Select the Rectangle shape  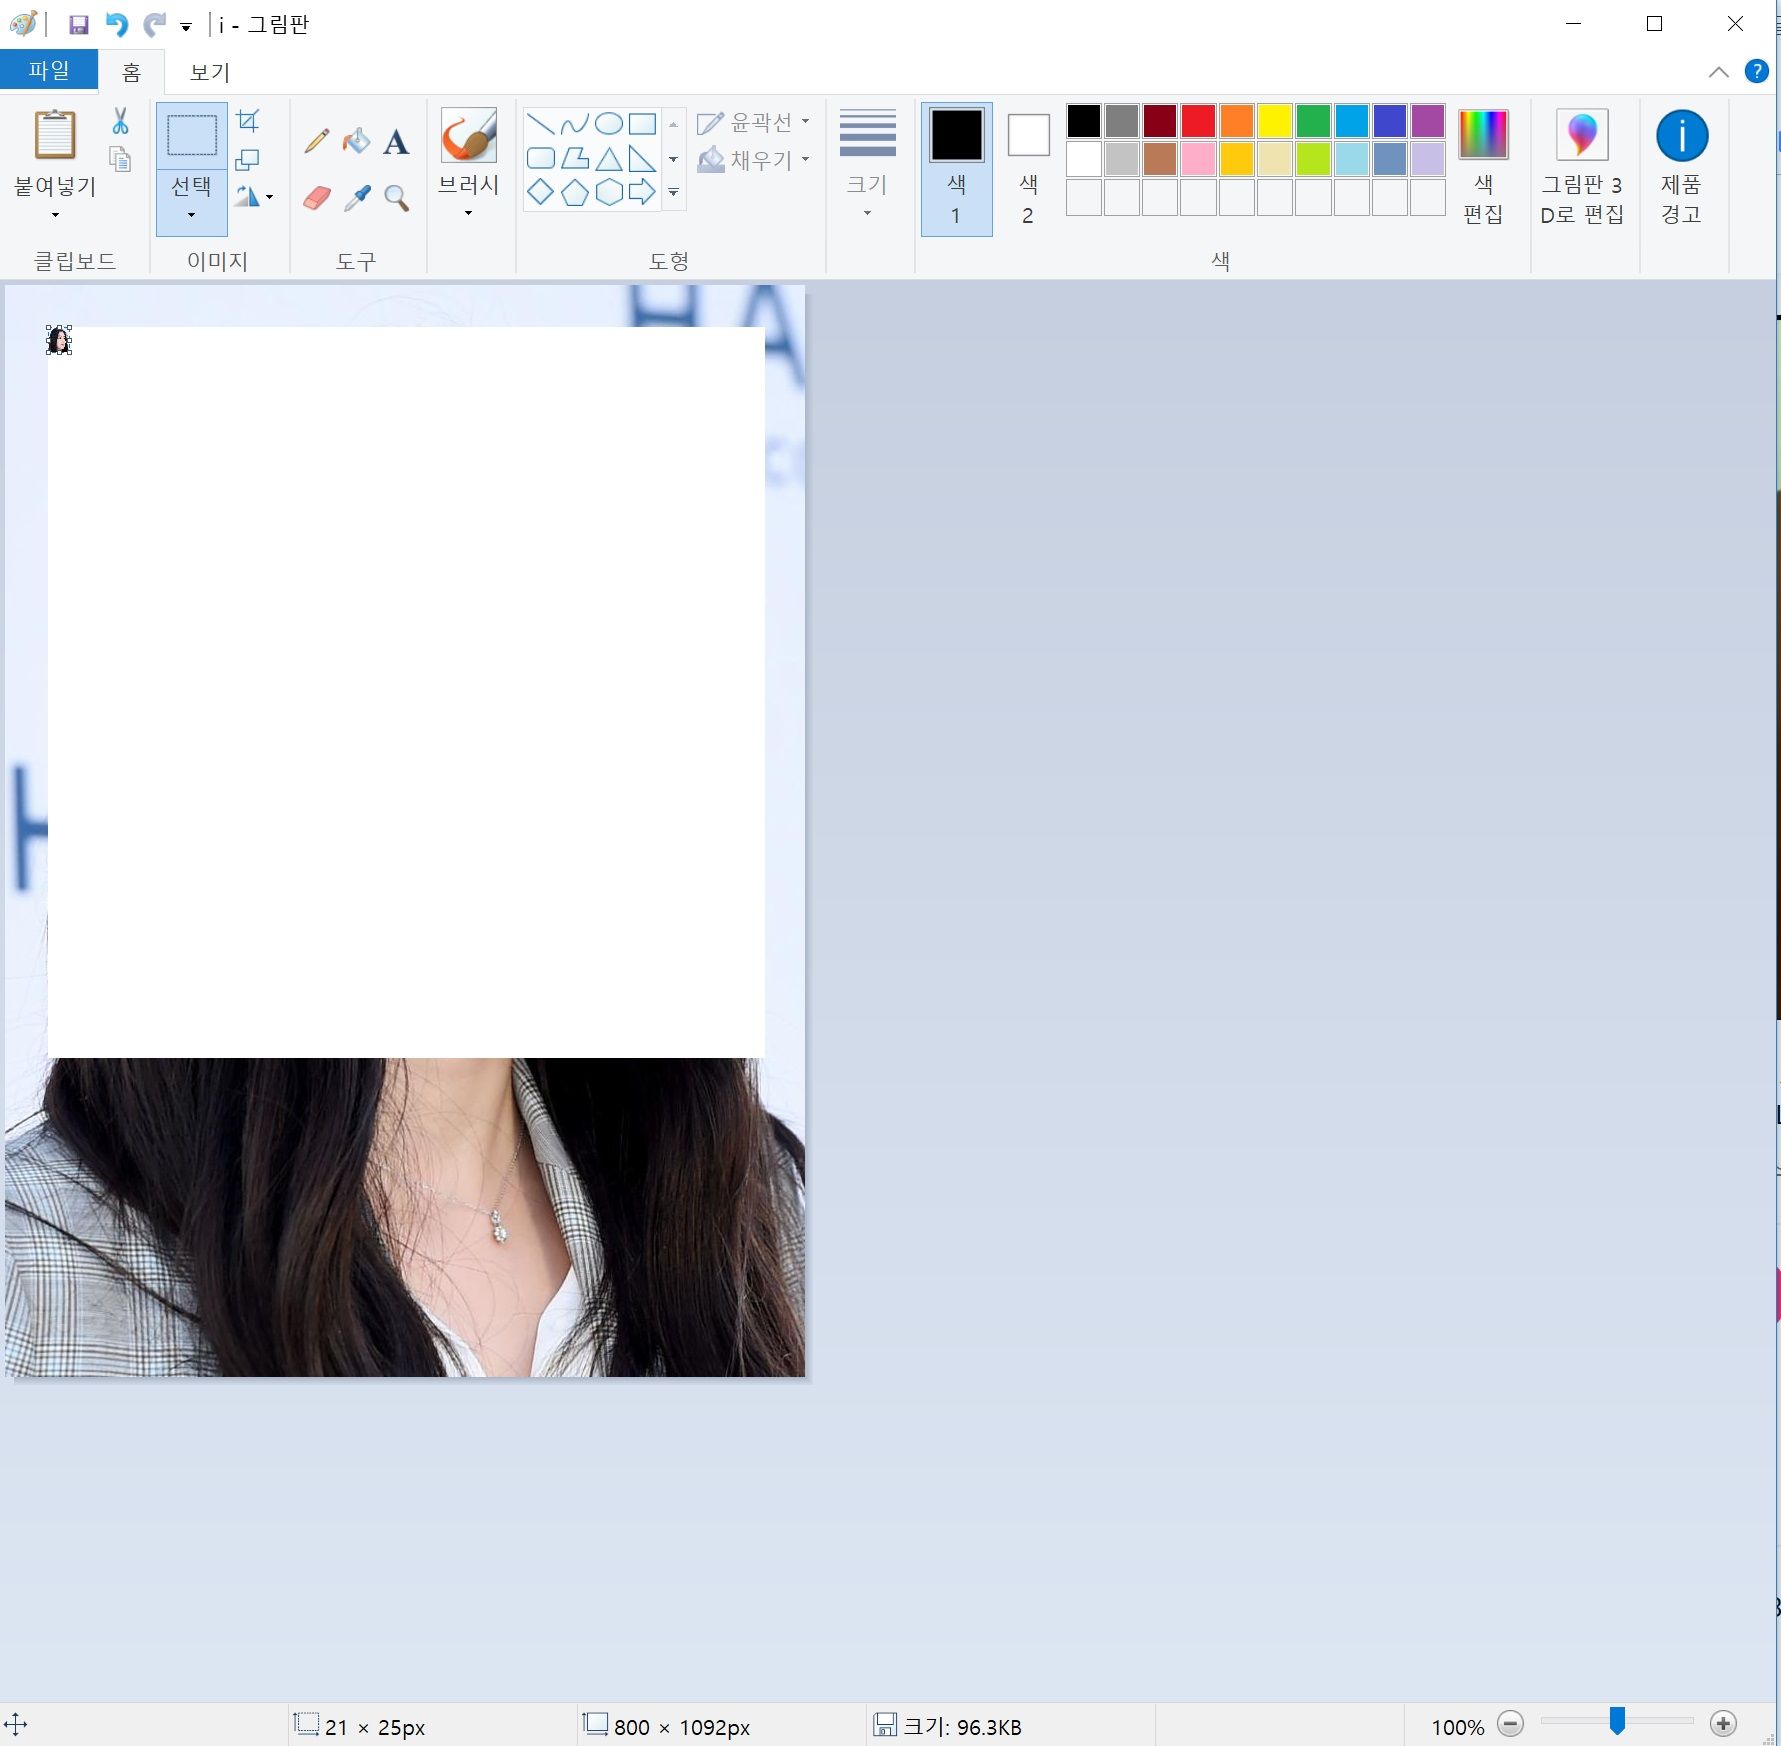(642, 124)
